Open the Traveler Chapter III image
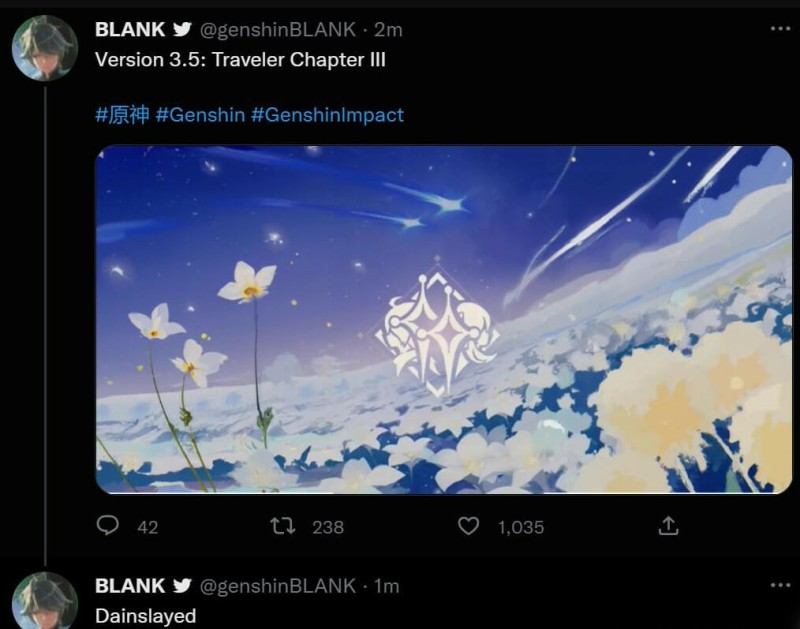 pyautogui.click(x=443, y=319)
